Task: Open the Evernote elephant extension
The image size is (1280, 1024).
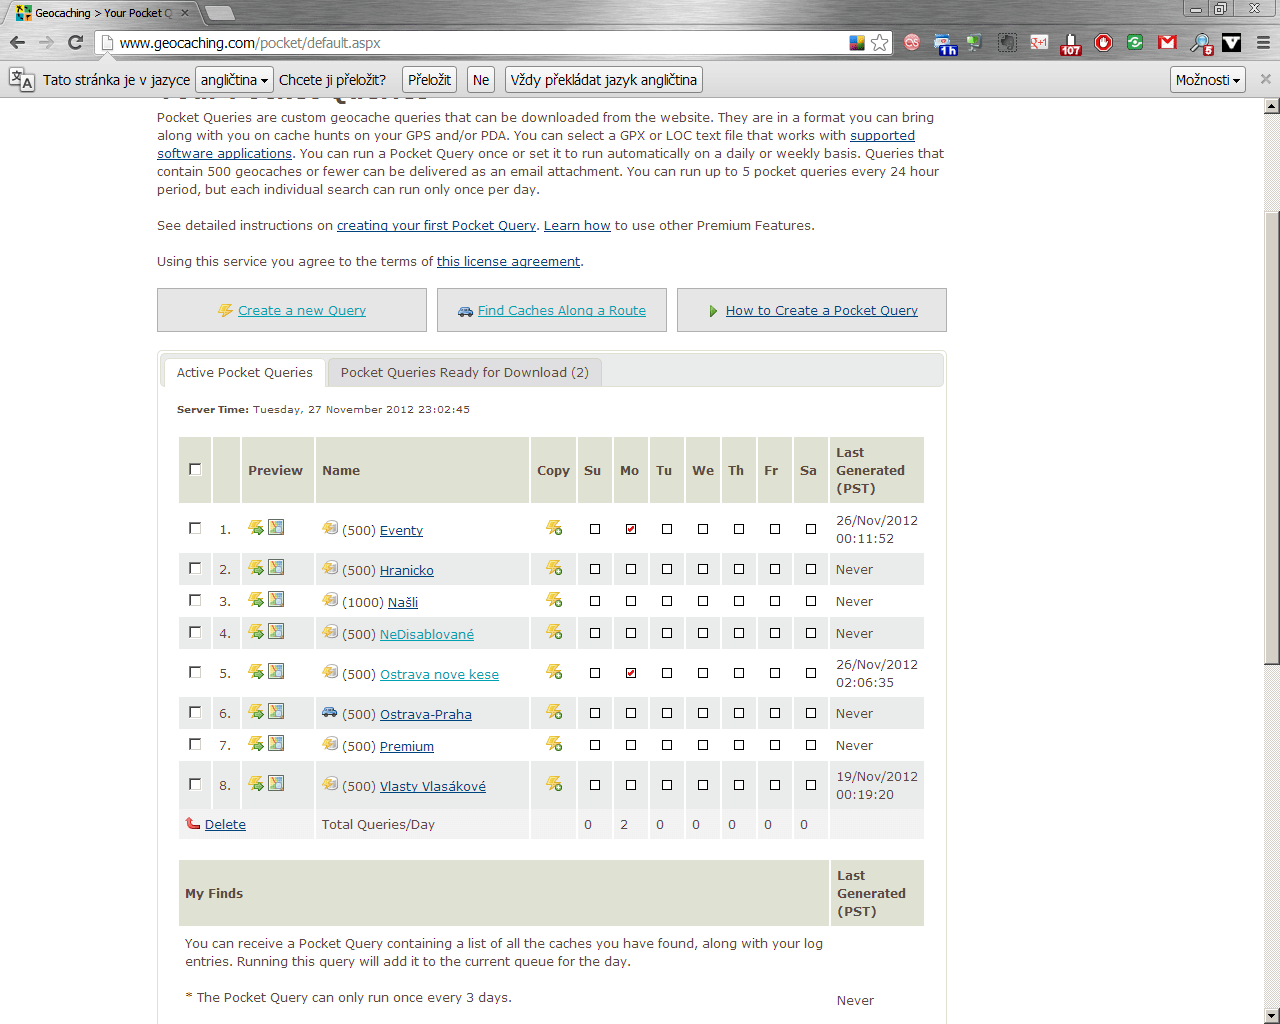Action: coord(974,42)
